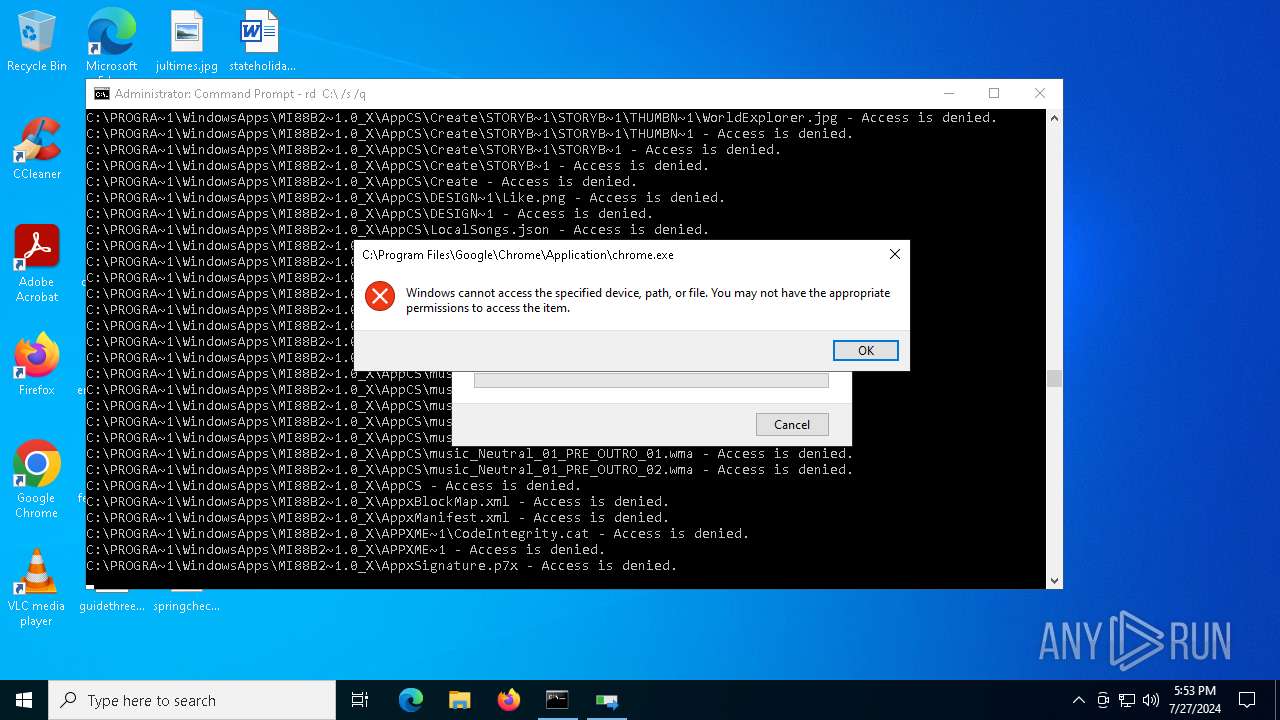Open Microsoft Edge desktop shortcut
The image size is (1280, 720).
pos(111,42)
